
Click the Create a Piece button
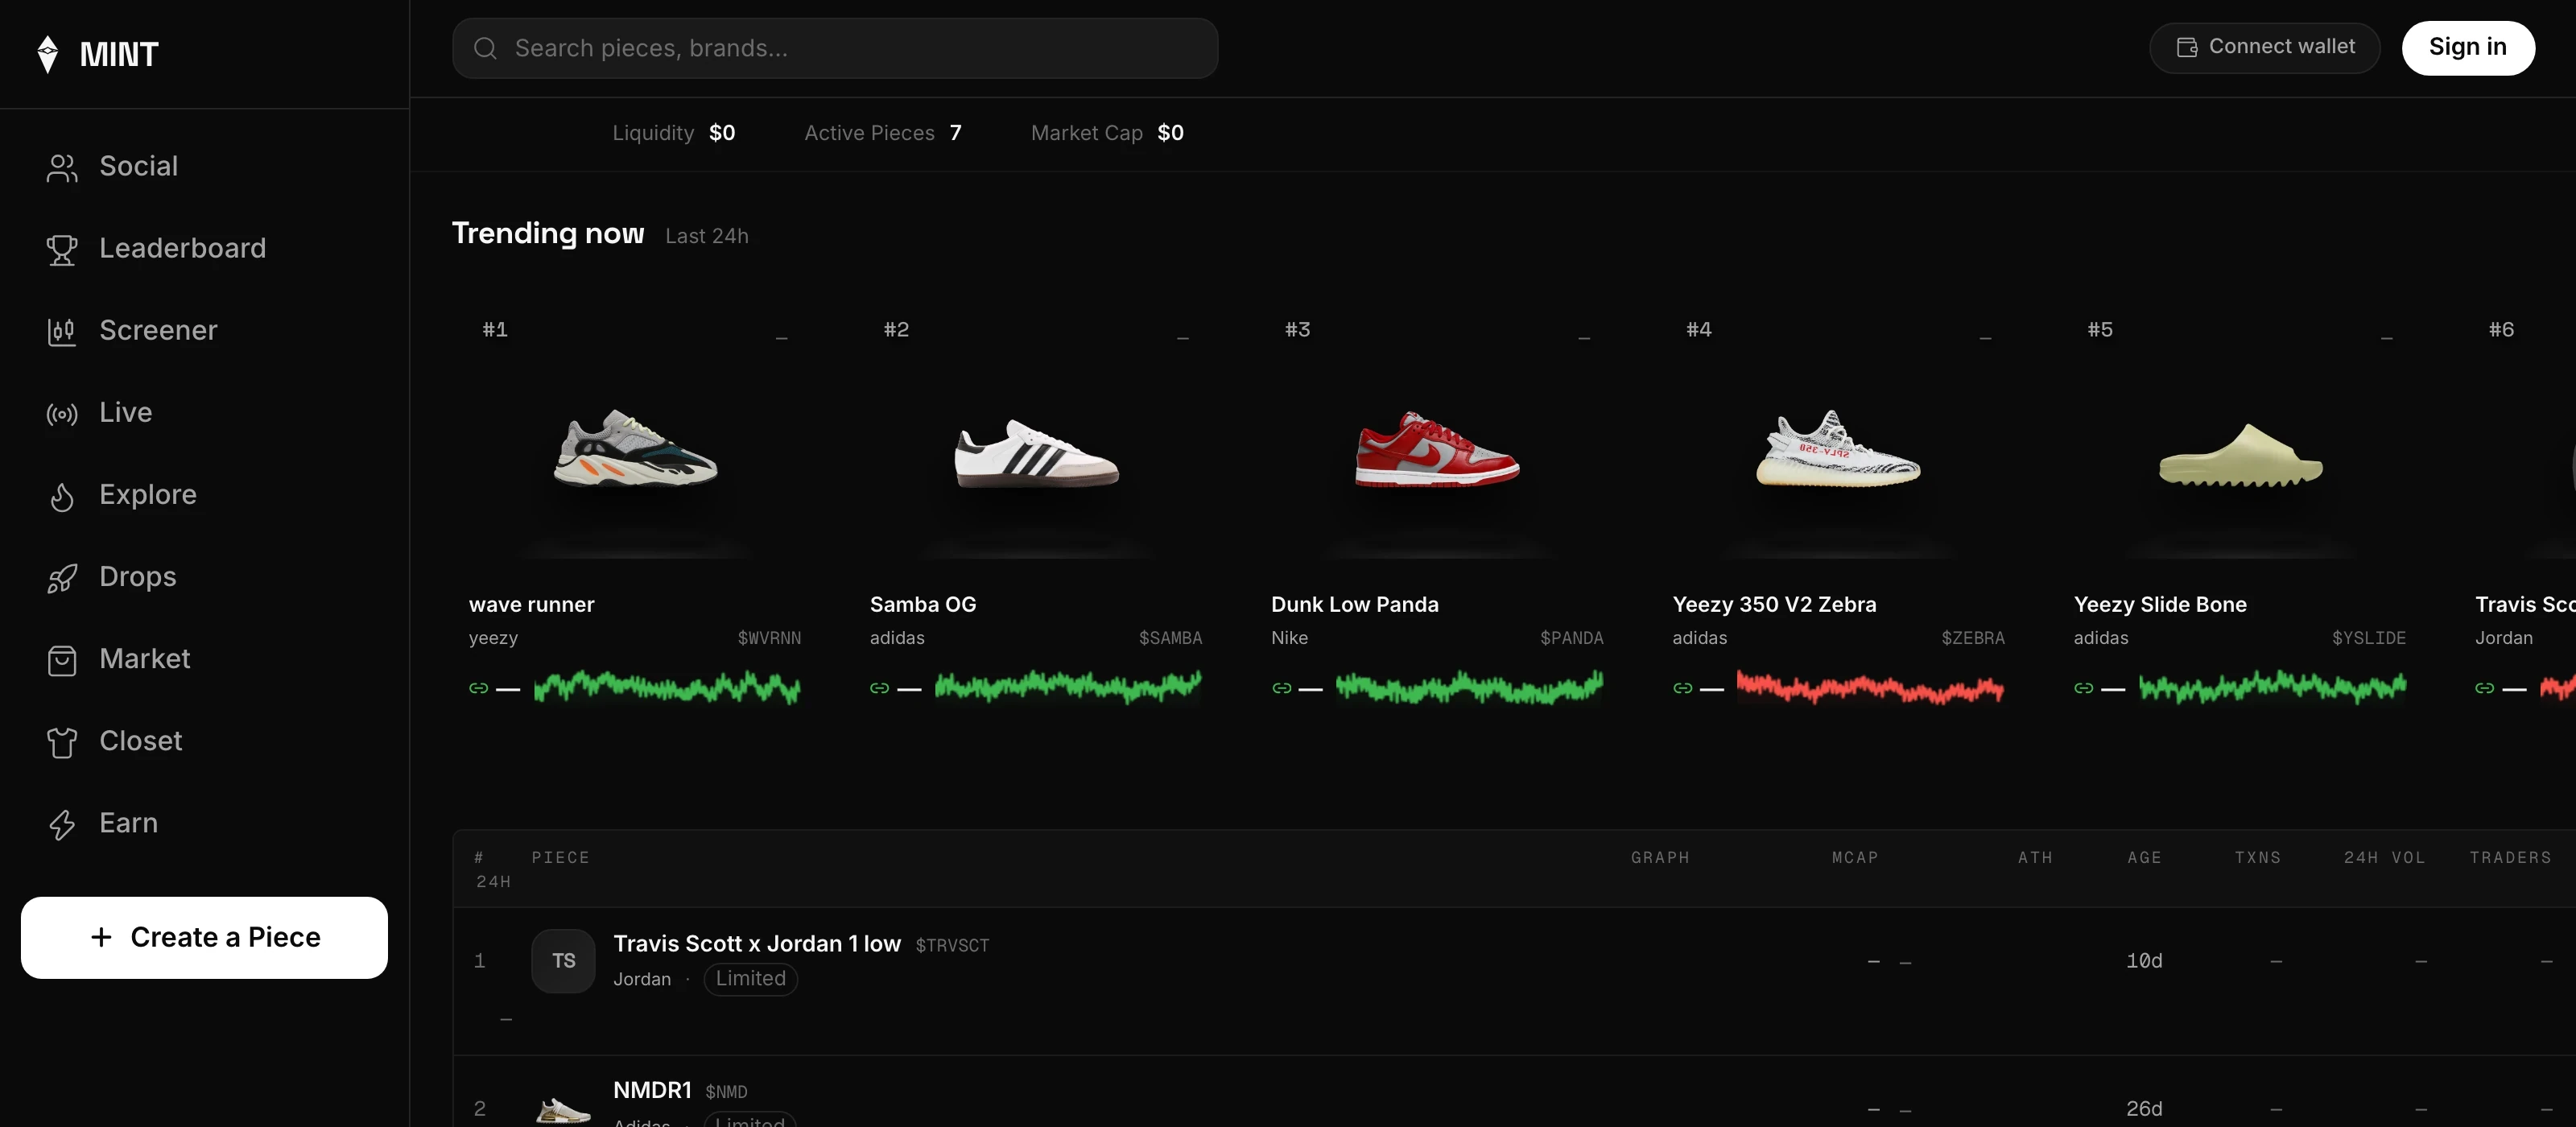(x=204, y=938)
